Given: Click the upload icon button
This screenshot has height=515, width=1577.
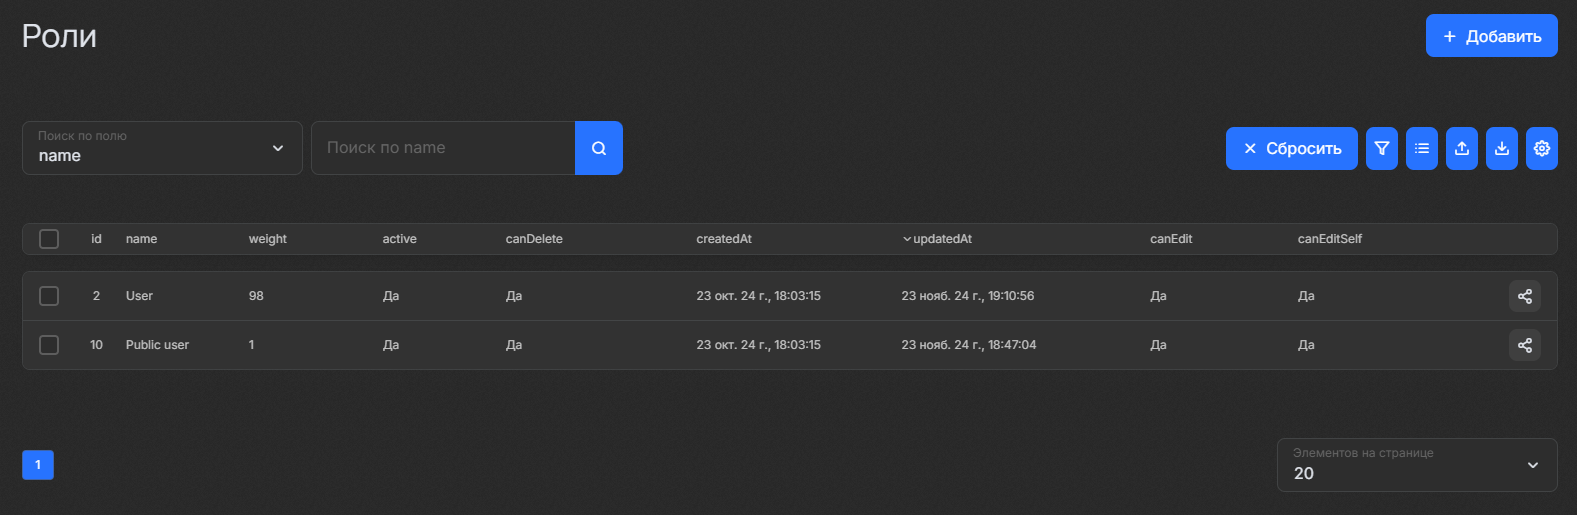Looking at the screenshot, I should point(1461,148).
